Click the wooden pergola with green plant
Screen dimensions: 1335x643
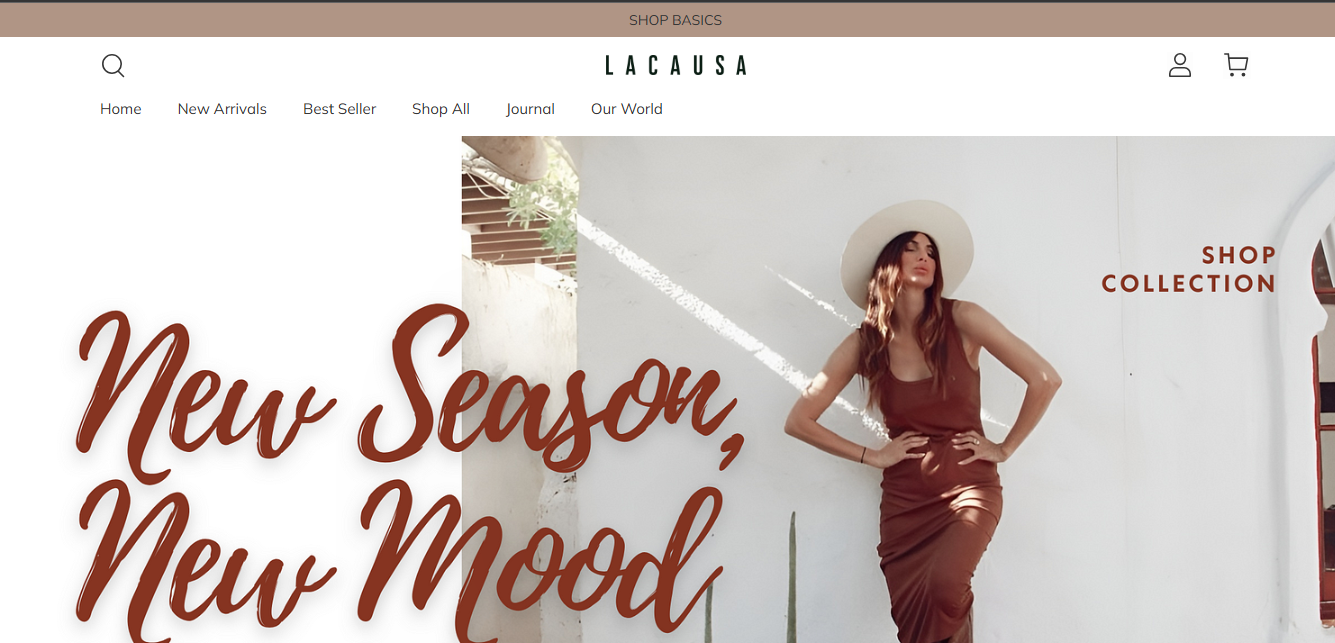[x=520, y=200]
